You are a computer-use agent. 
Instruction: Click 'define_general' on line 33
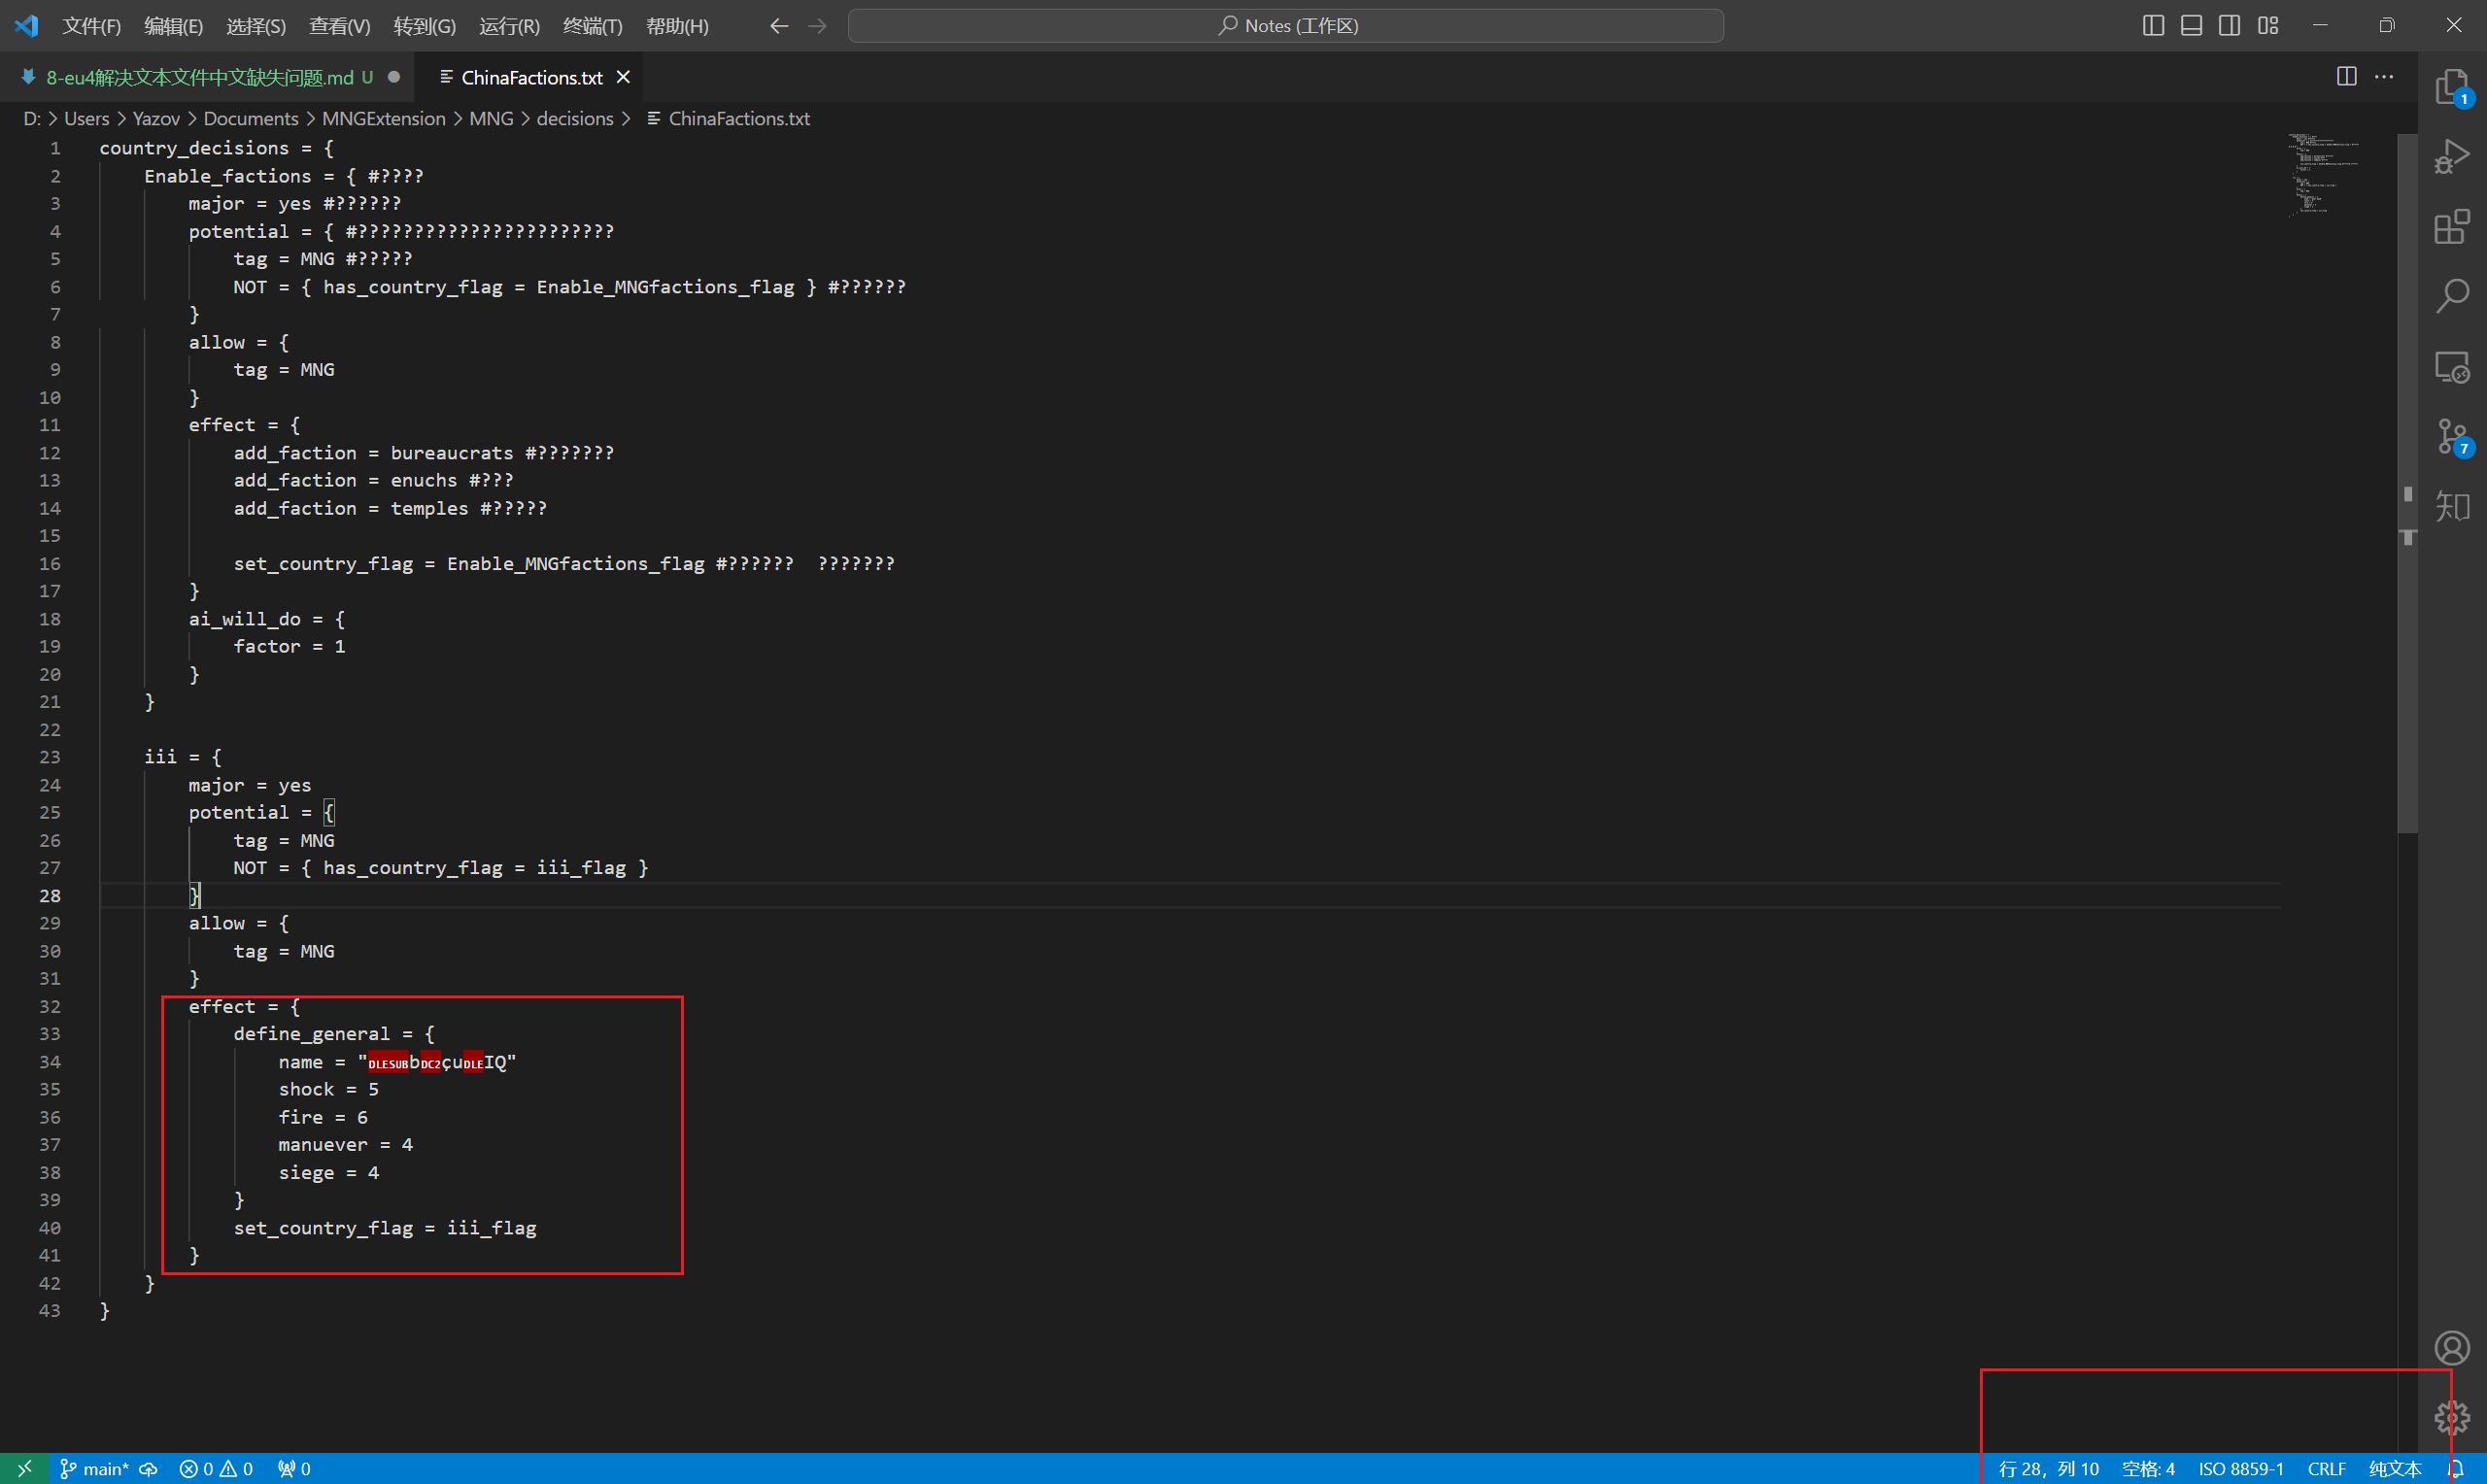[312, 1034]
